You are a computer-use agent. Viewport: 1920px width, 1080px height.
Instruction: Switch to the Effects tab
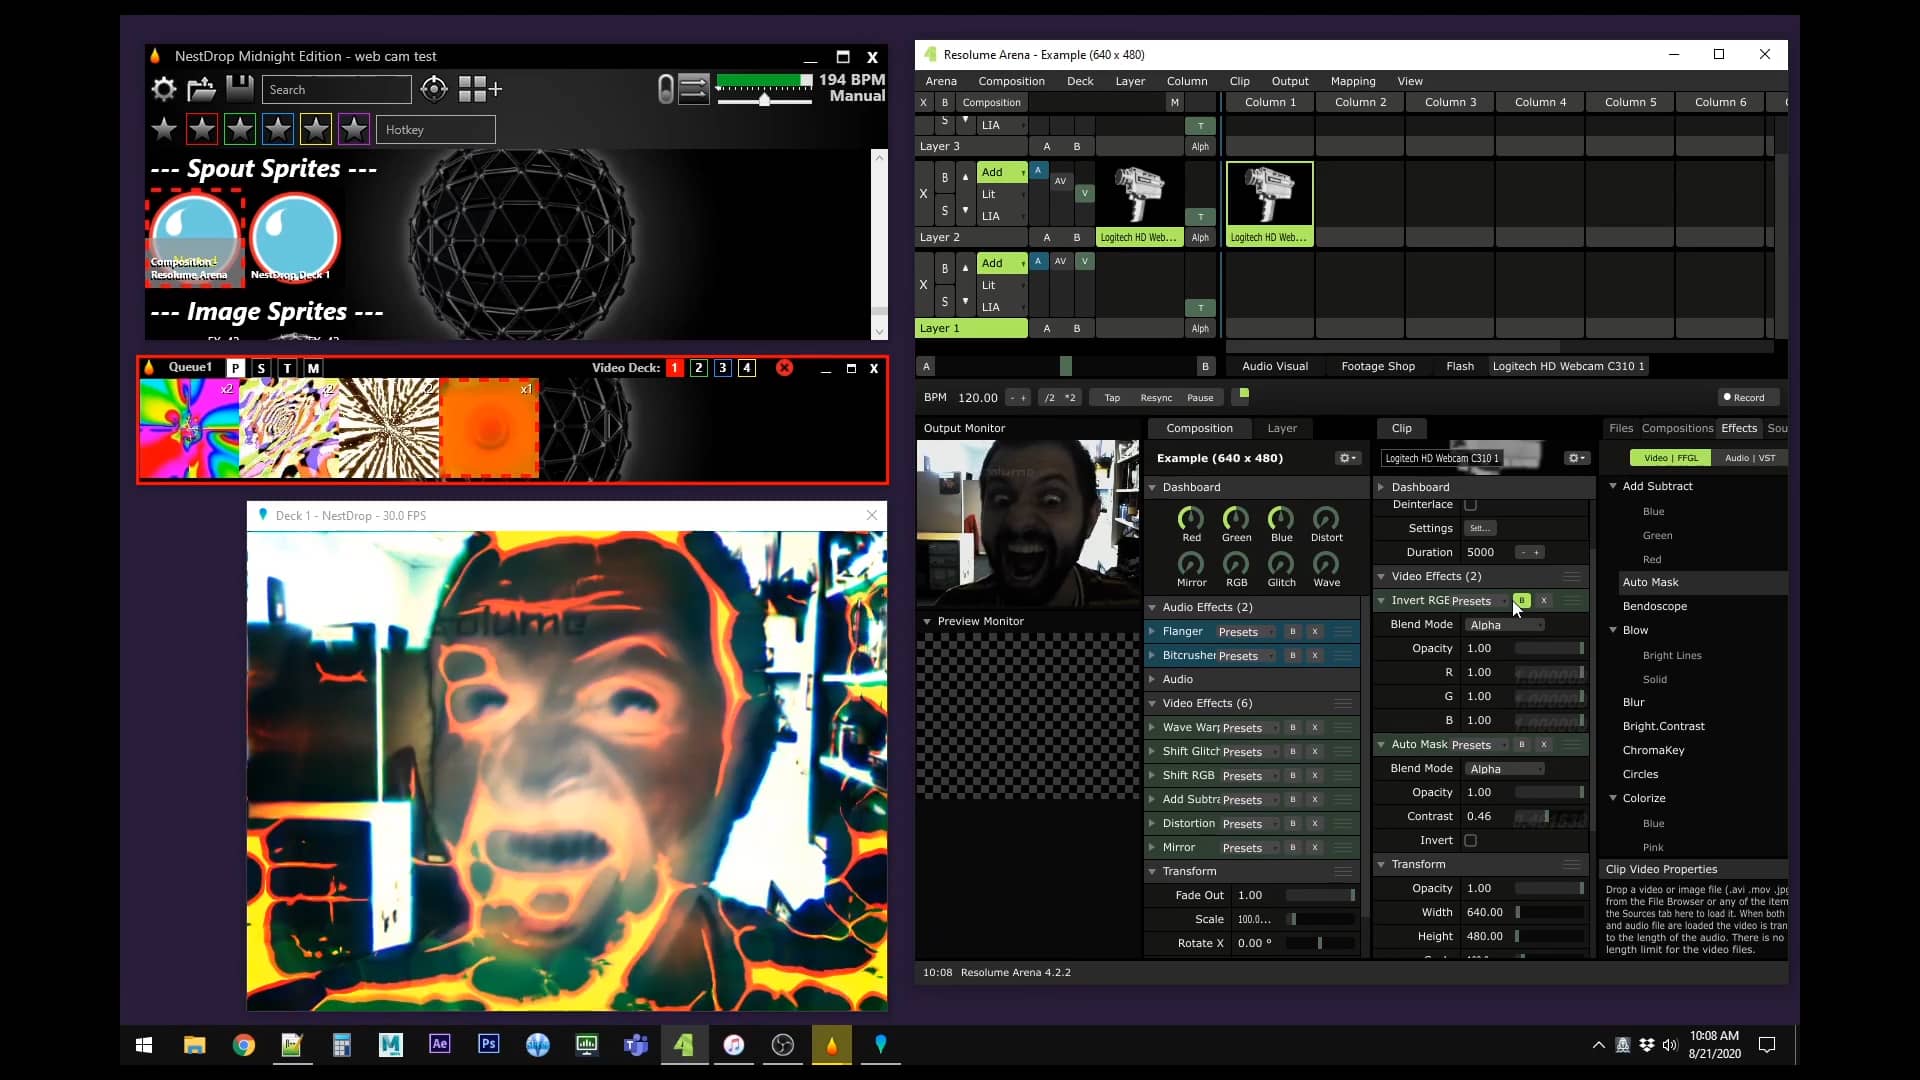click(x=1739, y=428)
